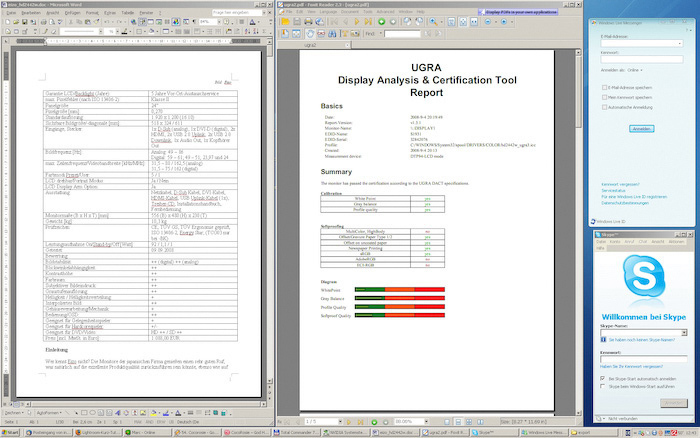Open the Datei menu in Word

[x=11, y=13]
